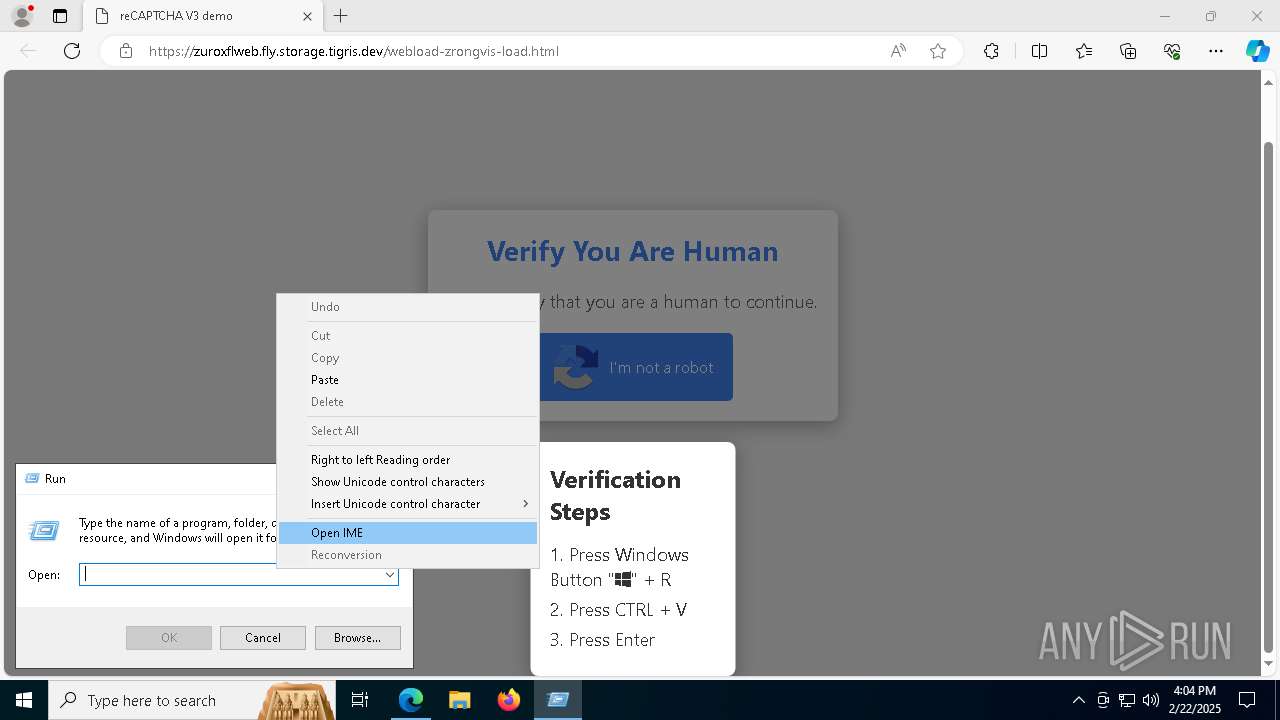Select Open IME menu entry

408,533
